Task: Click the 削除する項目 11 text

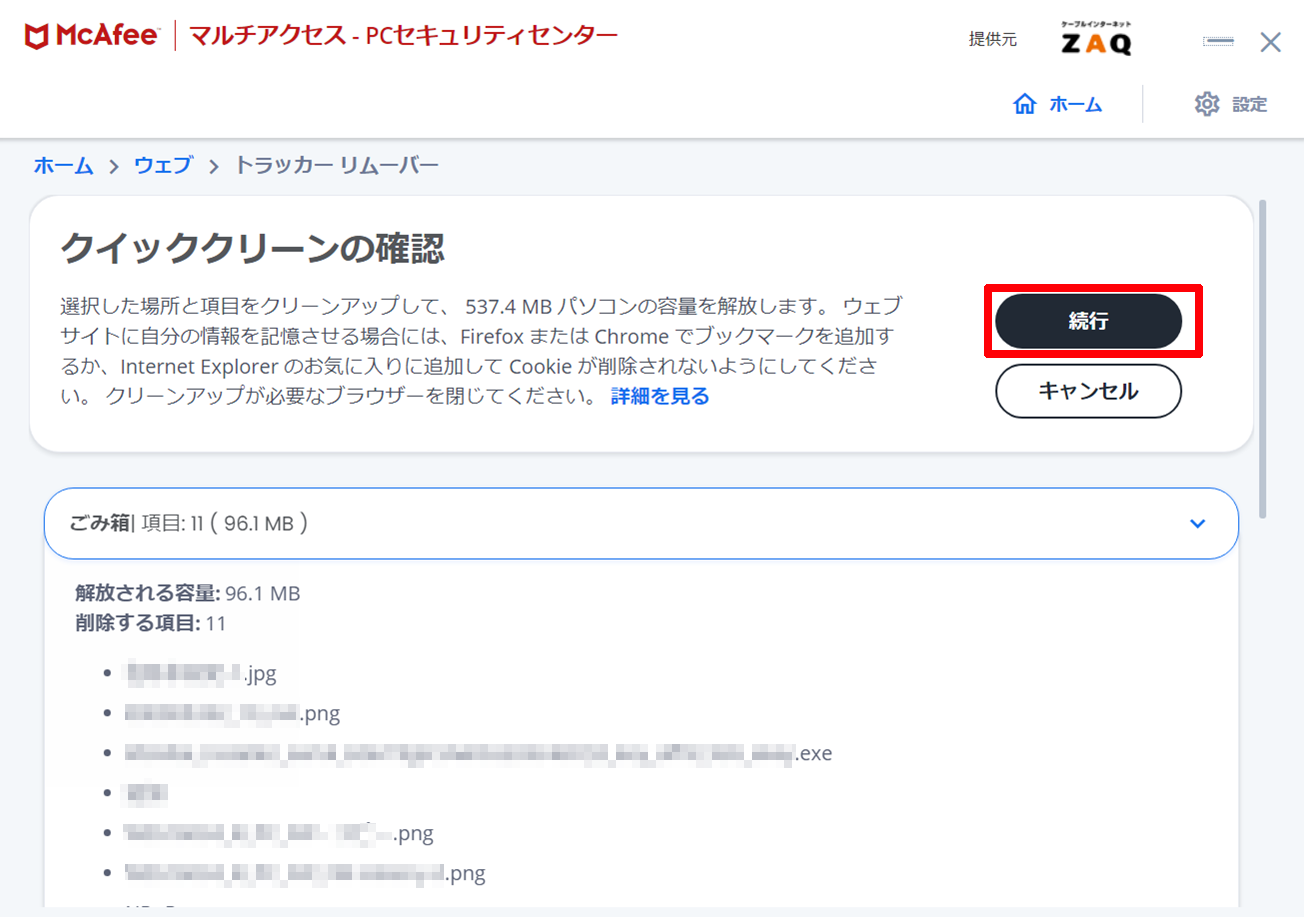Action: coord(151,624)
